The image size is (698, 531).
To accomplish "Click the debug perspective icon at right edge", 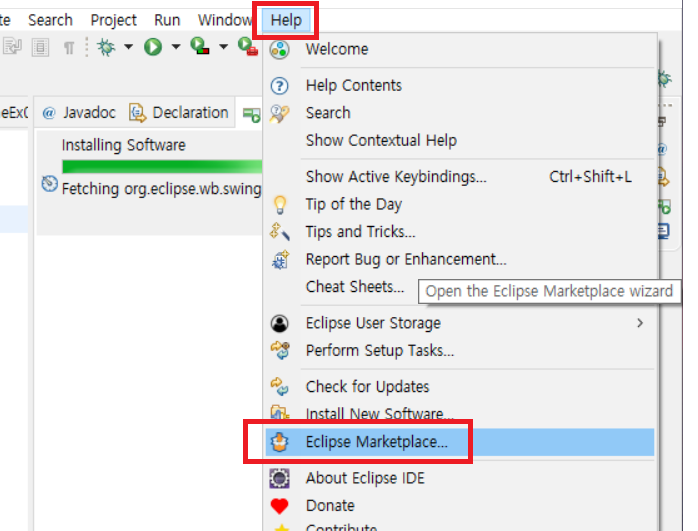I will tap(665, 79).
